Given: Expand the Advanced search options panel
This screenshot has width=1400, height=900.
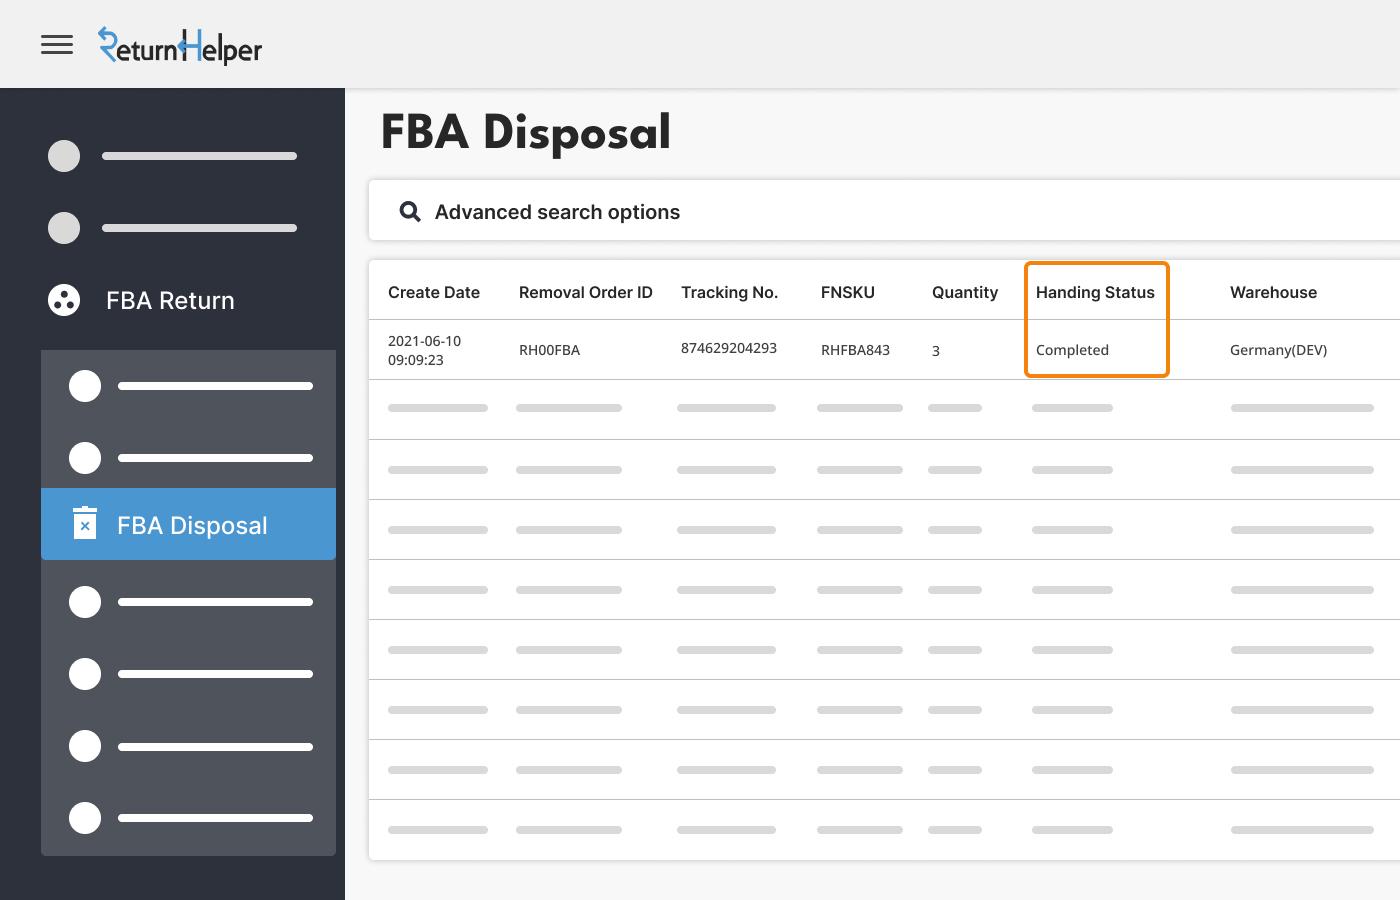Looking at the screenshot, I should tap(557, 211).
